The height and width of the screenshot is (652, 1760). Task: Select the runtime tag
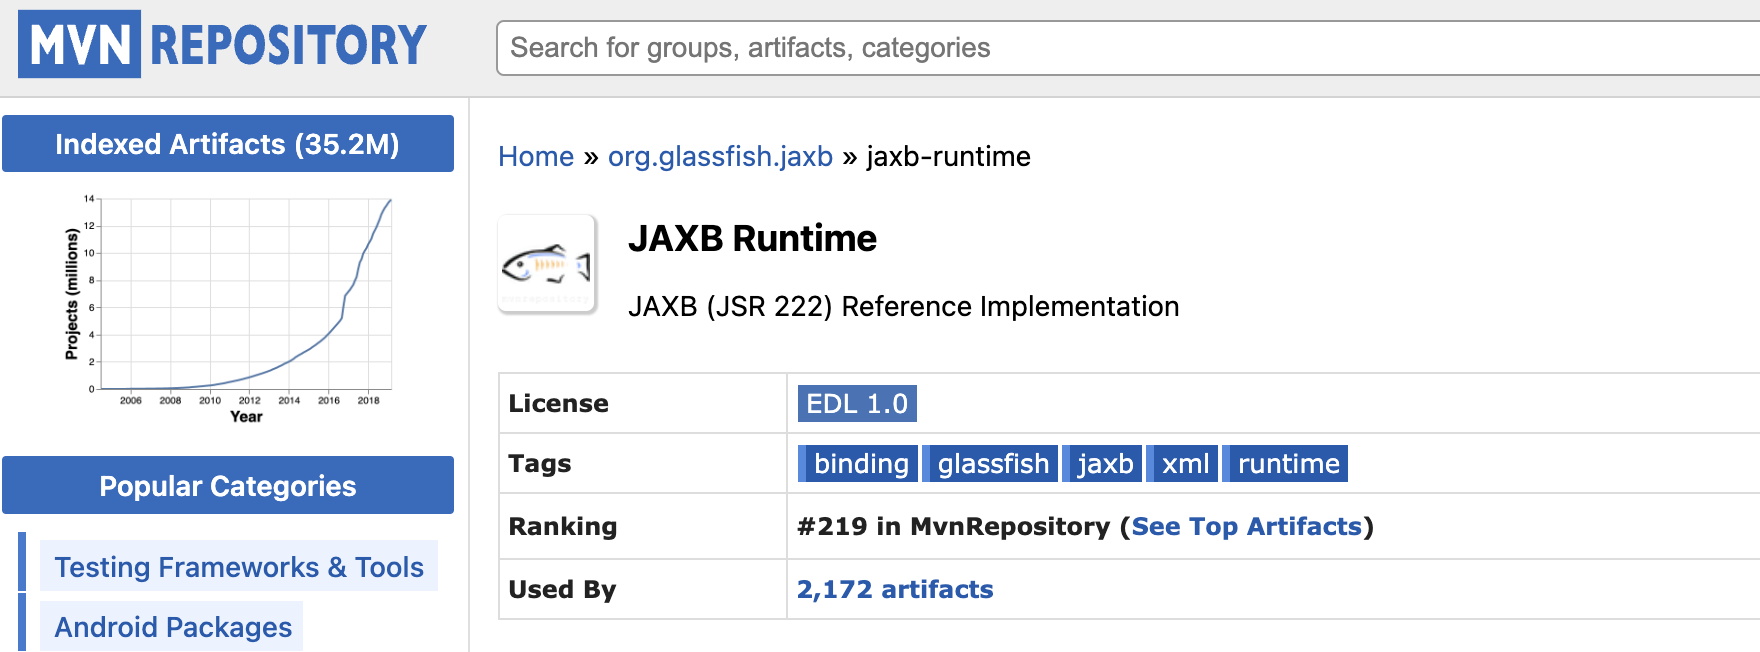(x=1285, y=464)
